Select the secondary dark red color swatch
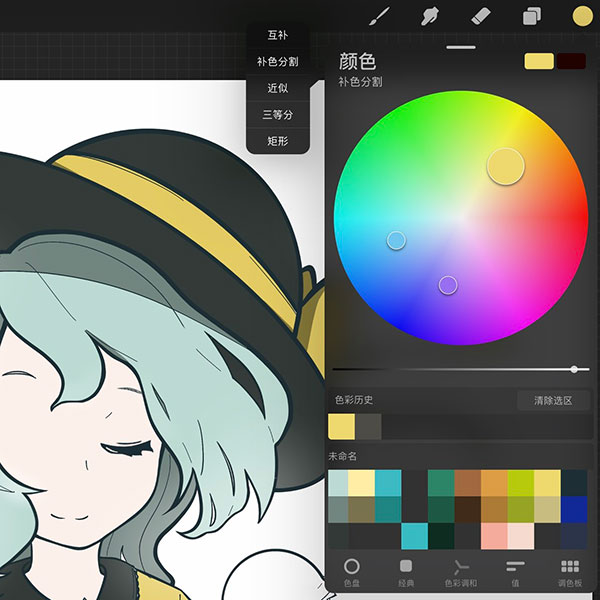Screen dimensions: 600x600 tap(572, 61)
